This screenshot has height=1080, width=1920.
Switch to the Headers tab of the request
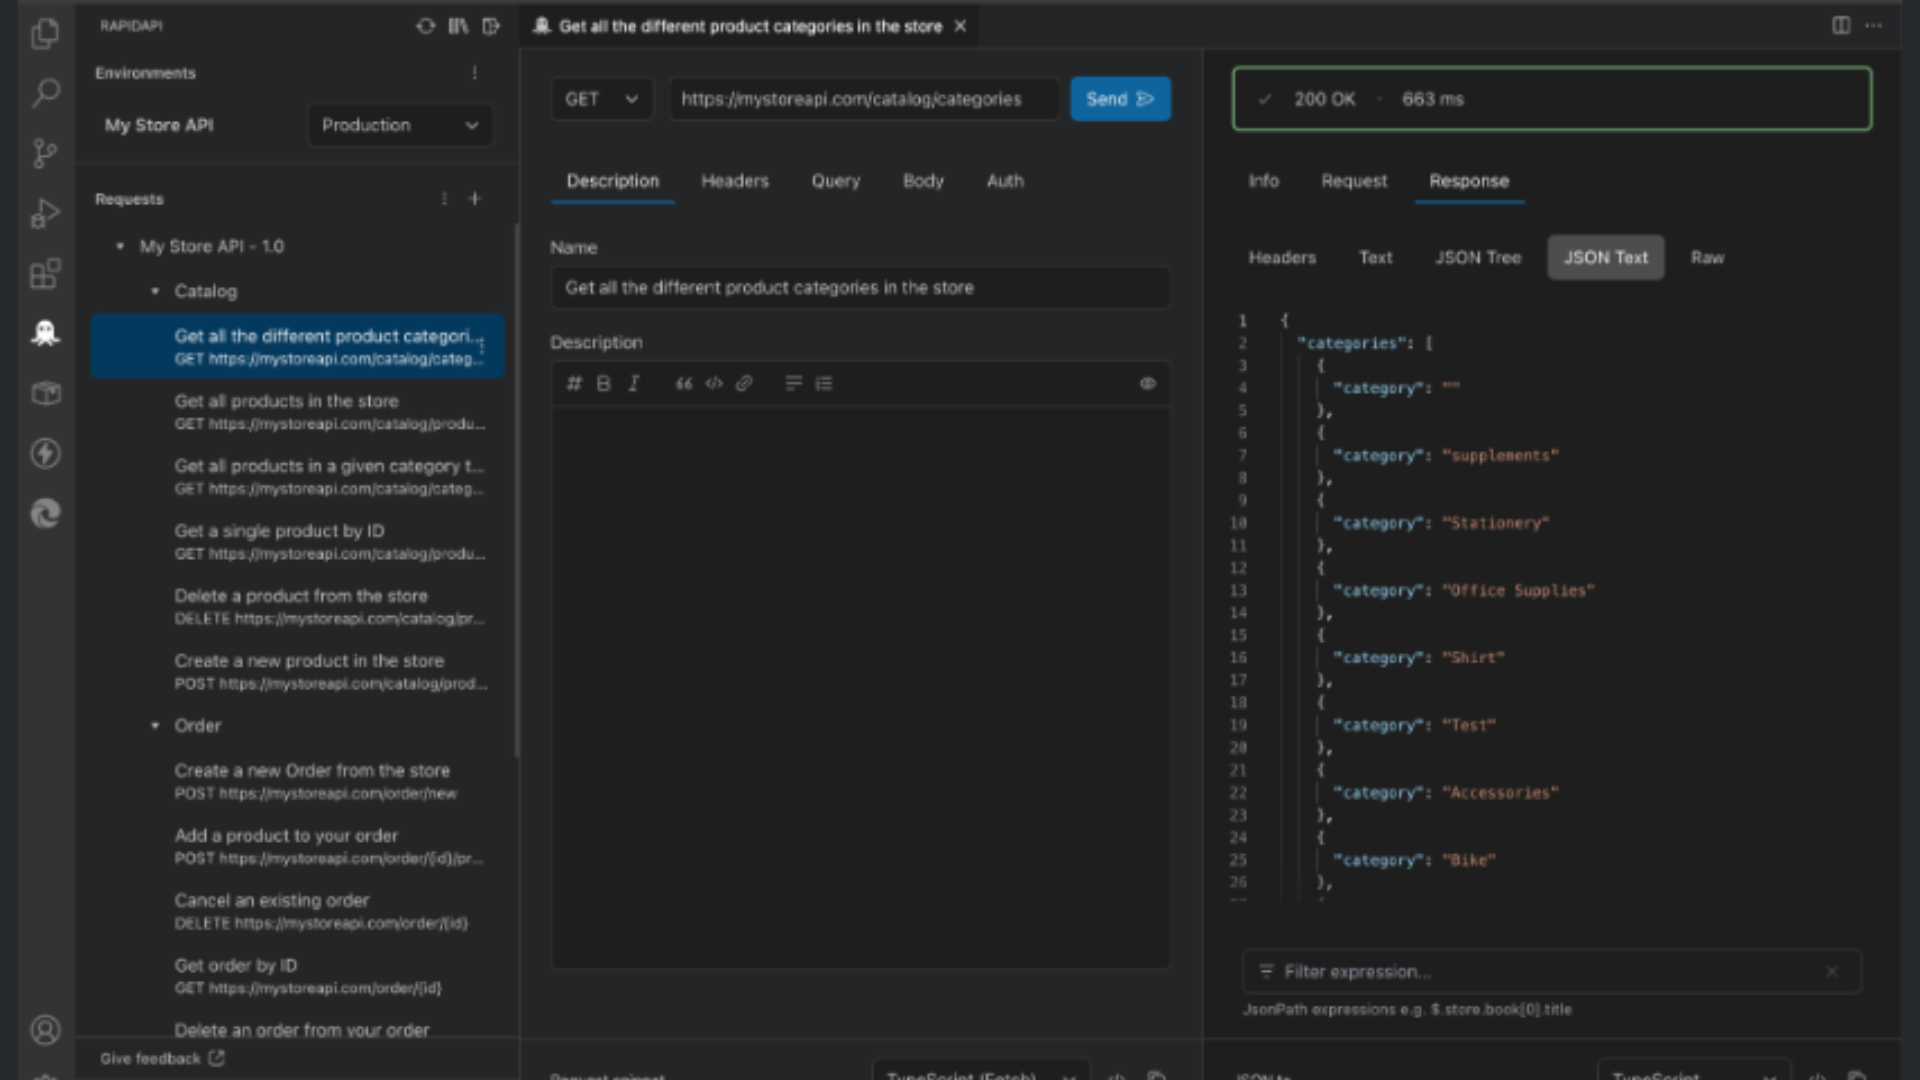click(735, 181)
